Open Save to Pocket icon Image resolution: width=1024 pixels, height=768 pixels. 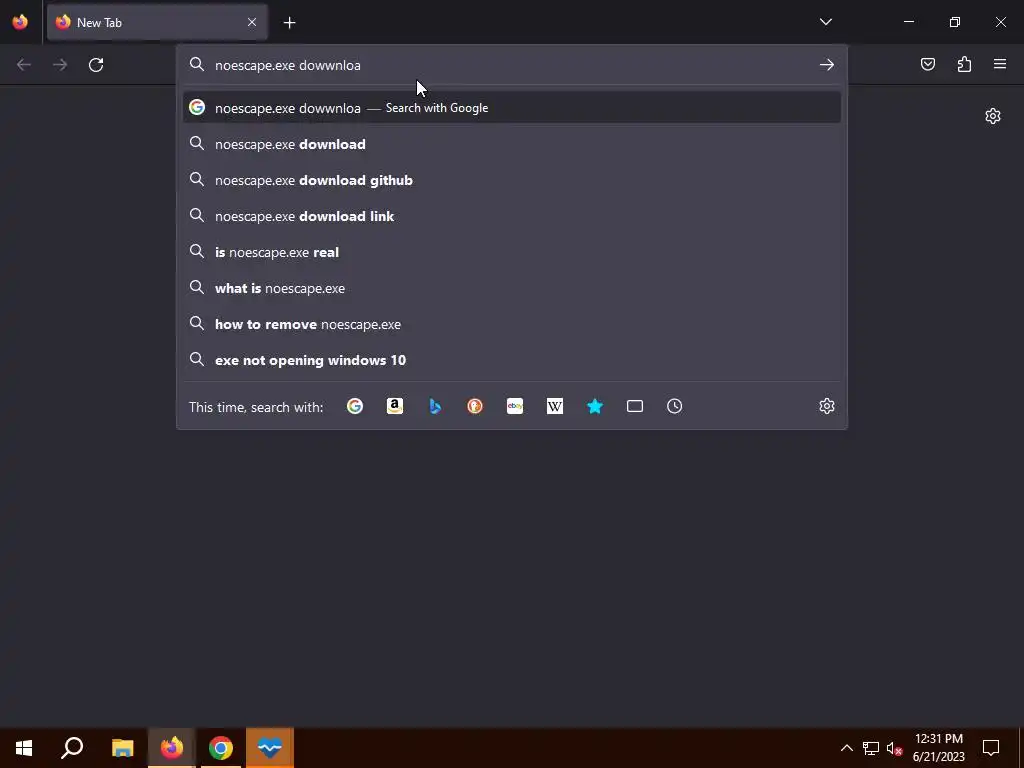[x=927, y=64]
